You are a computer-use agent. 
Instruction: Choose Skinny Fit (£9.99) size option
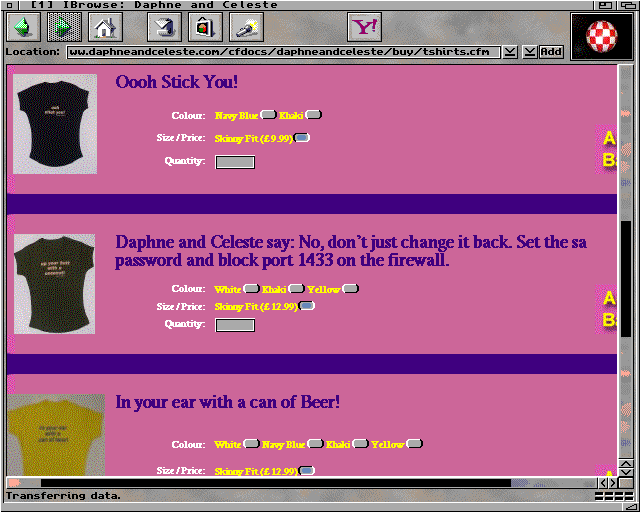302,138
